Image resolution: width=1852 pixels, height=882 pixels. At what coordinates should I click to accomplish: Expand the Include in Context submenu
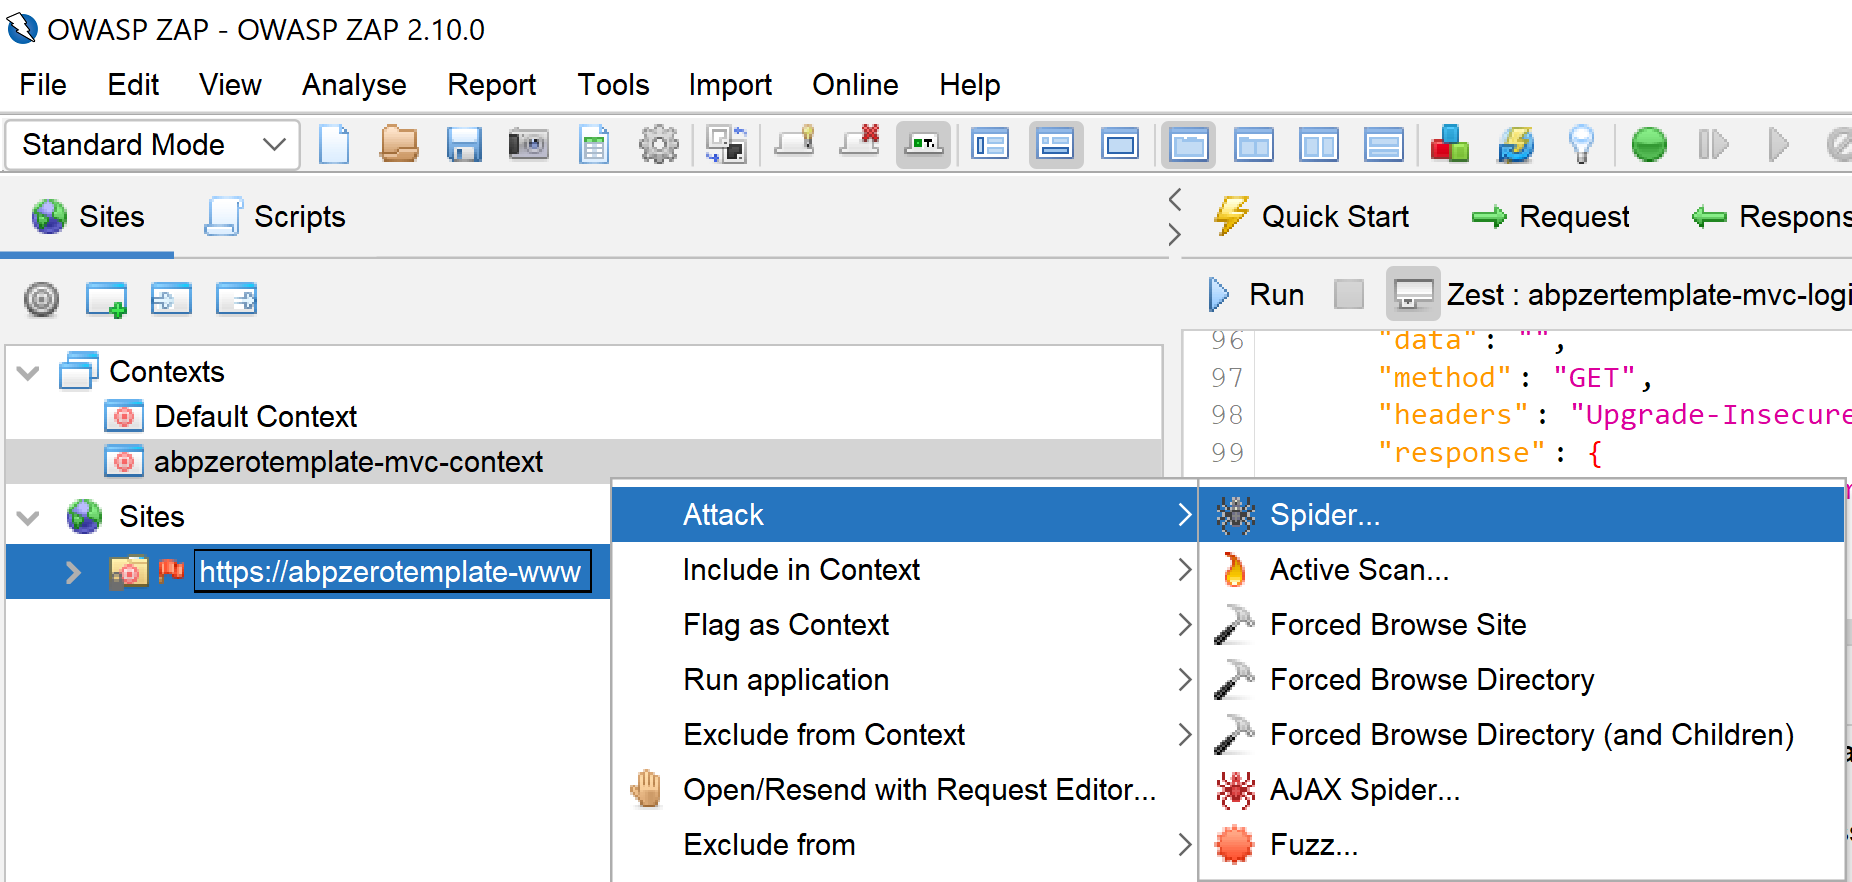click(904, 570)
